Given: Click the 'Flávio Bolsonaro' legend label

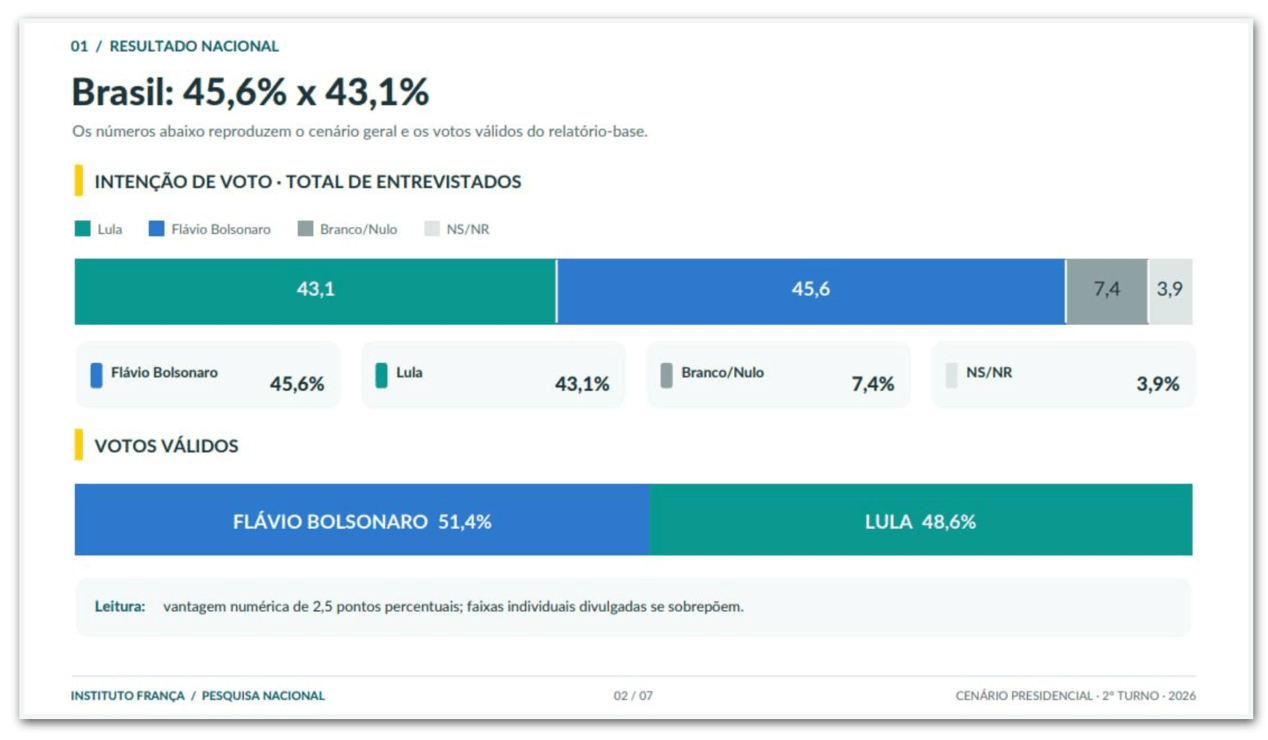Looking at the screenshot, I should pos(221,229).
